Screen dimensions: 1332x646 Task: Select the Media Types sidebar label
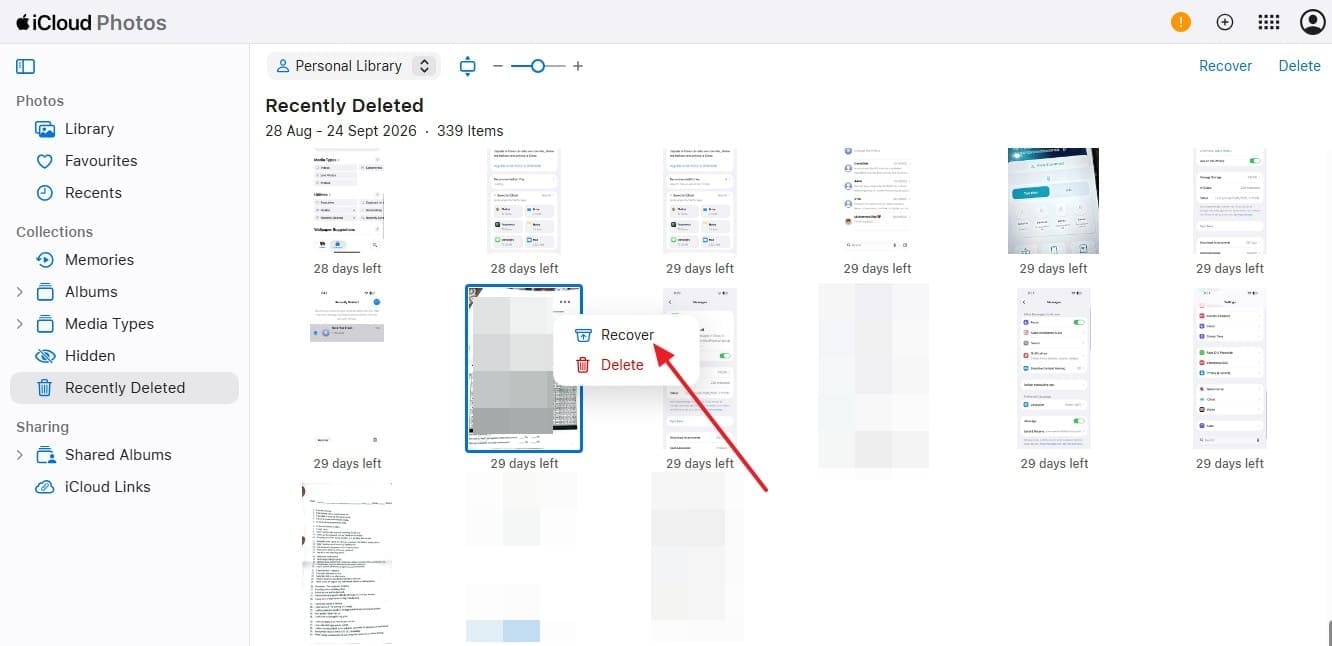point(109,324)
